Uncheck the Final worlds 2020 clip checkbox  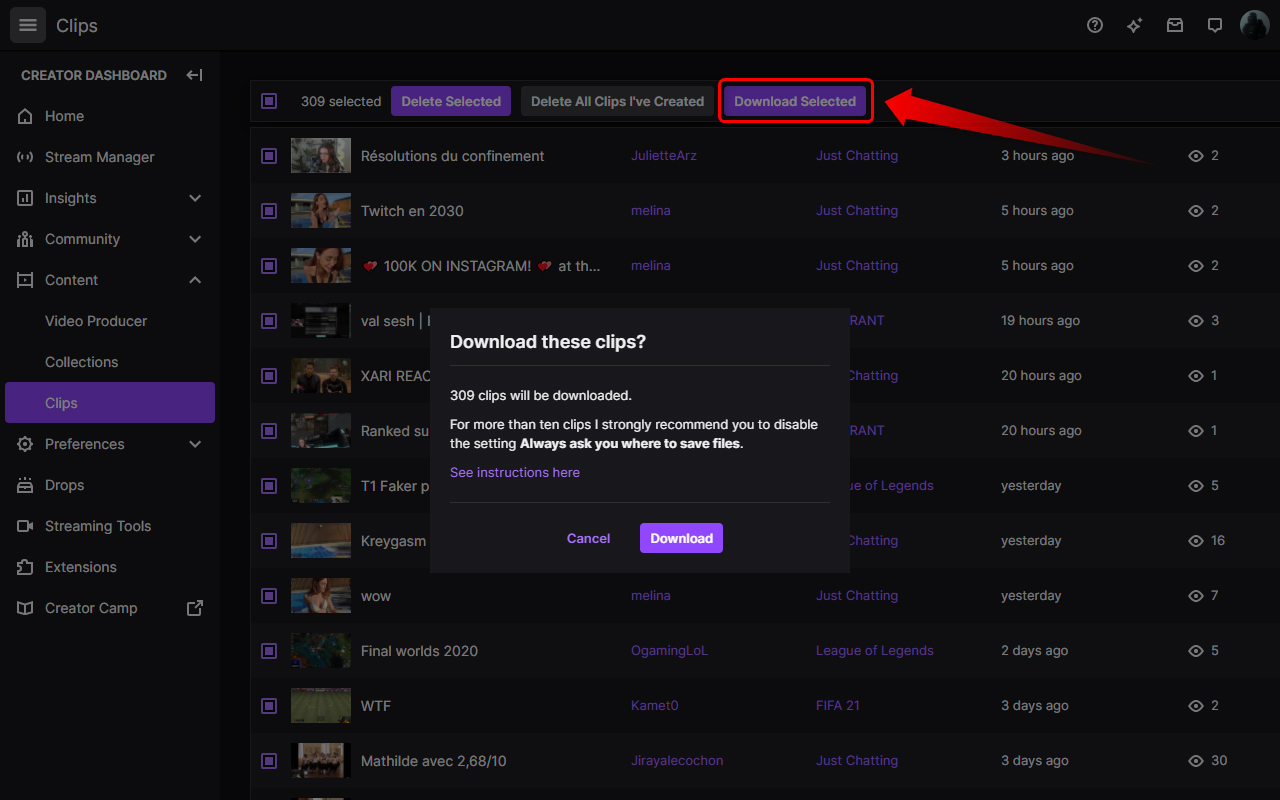click(269, 651)
